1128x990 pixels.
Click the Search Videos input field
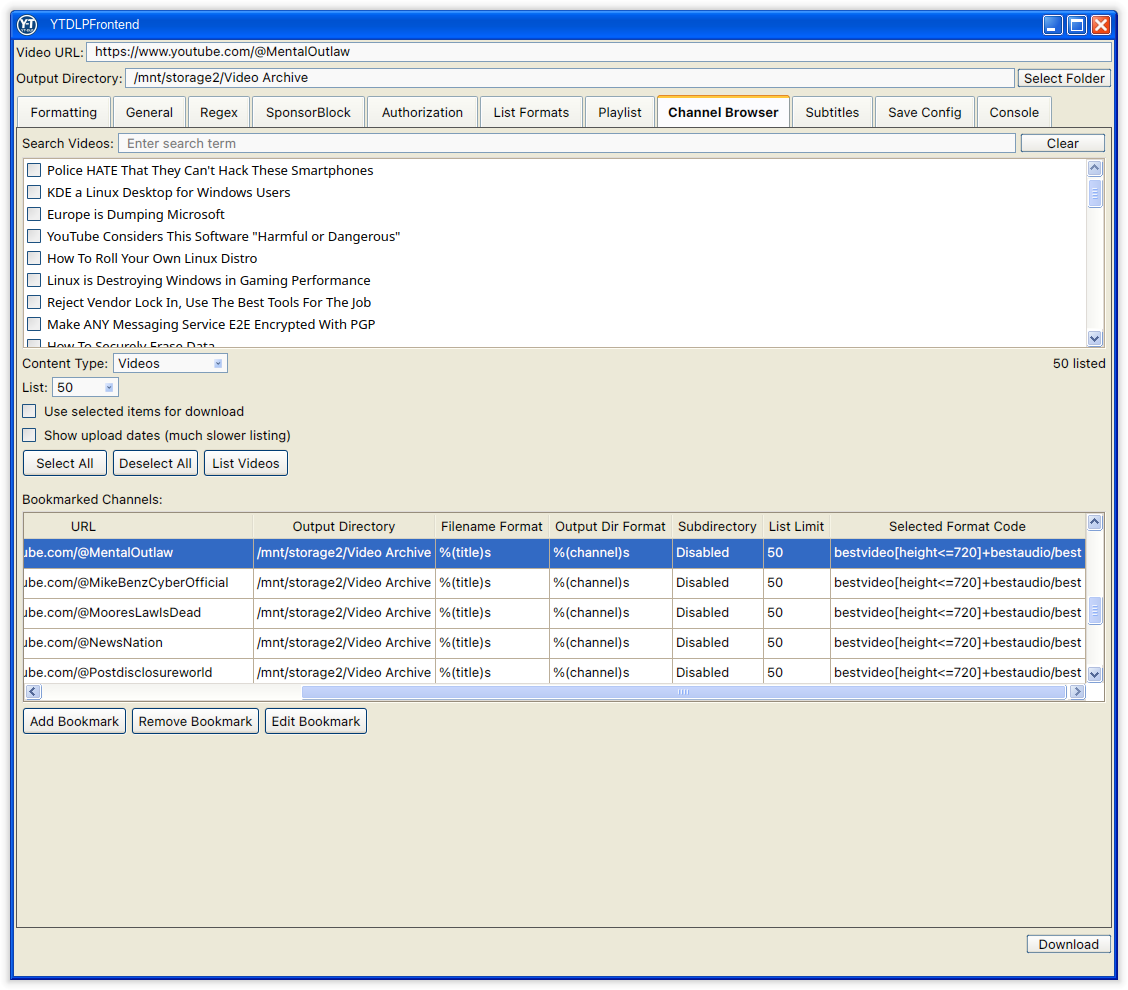[x=567, y=143]
